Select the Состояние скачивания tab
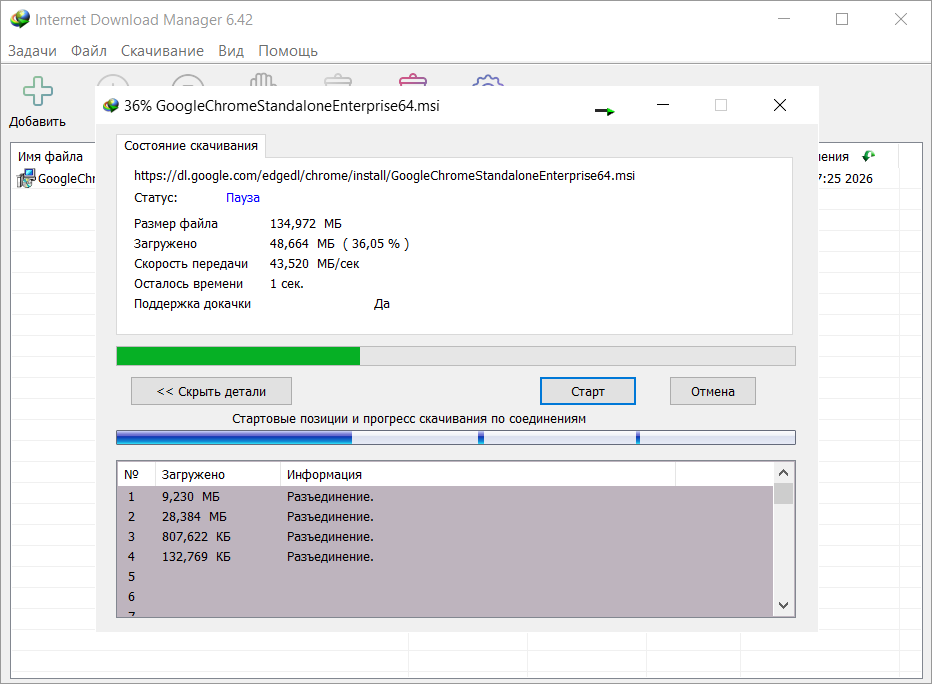This screenshot has height=684, width=932. pyautogui.click(x=191, y=146)
